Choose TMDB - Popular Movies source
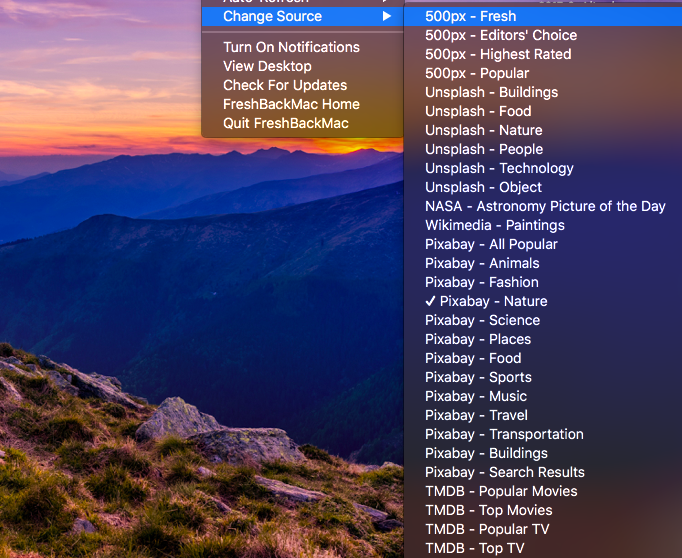 pos(501,491)
